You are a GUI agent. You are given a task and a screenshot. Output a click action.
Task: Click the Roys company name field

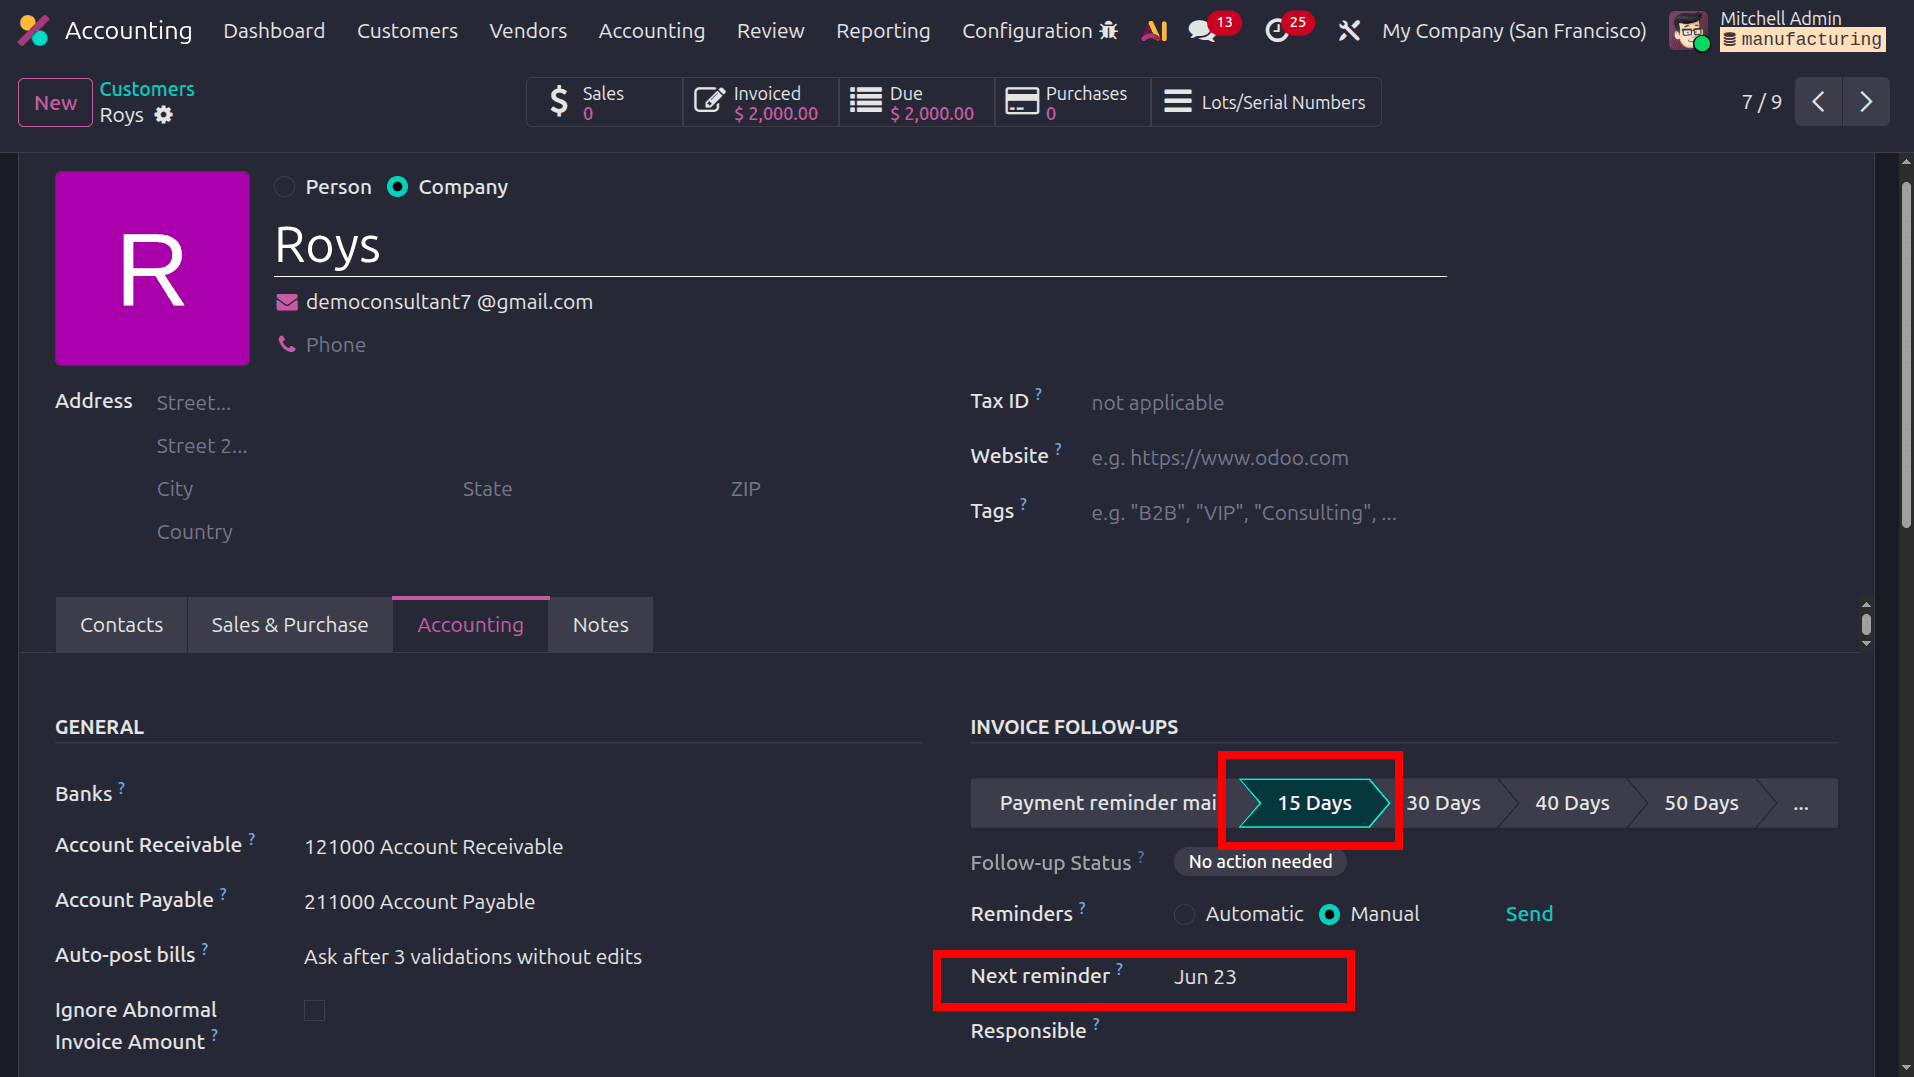tap(860, 245)
